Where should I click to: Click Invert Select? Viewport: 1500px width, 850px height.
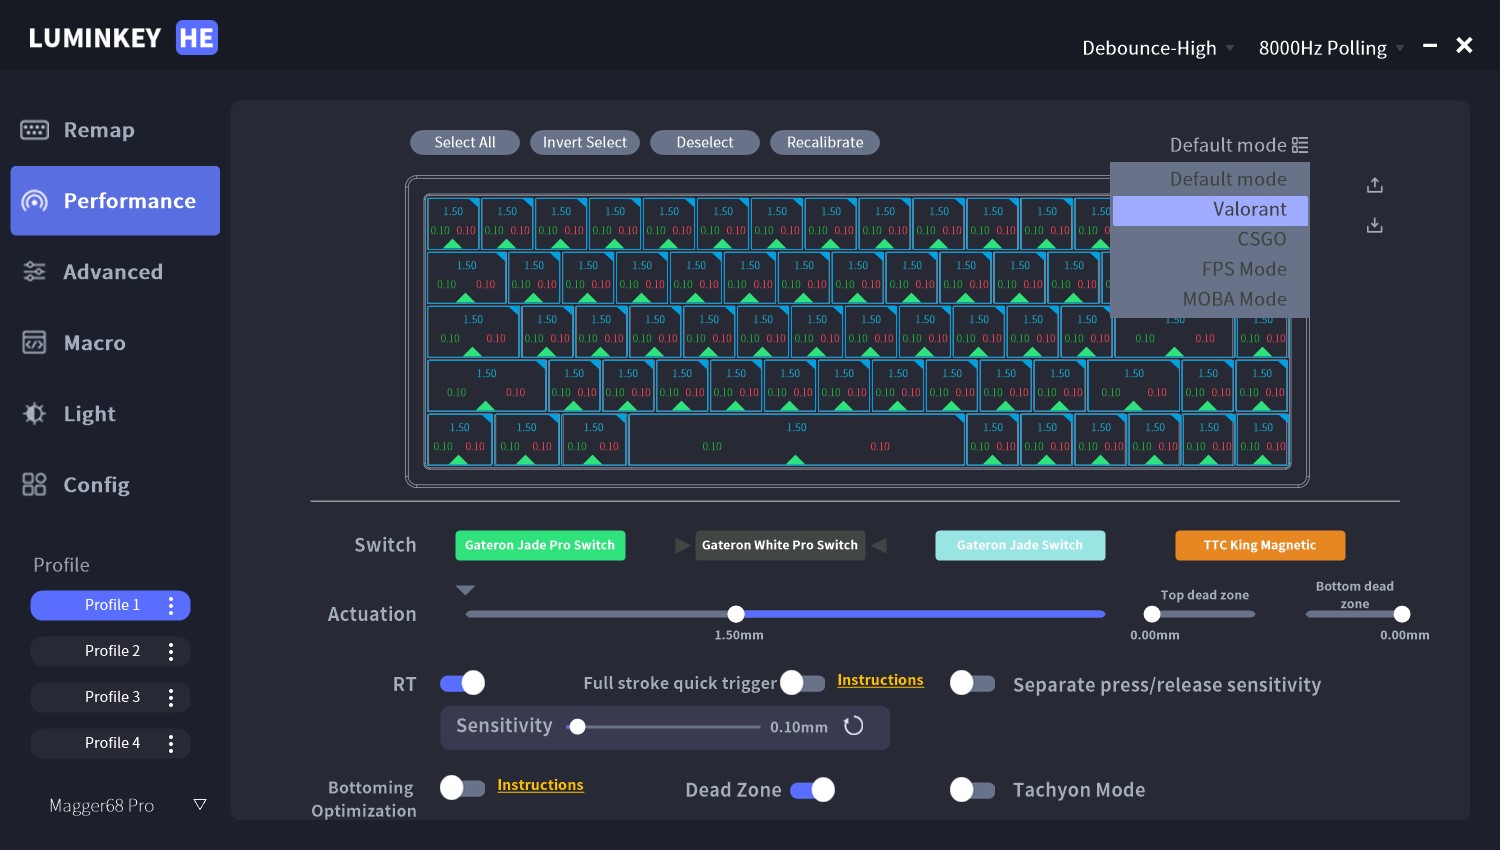(585, 142)
